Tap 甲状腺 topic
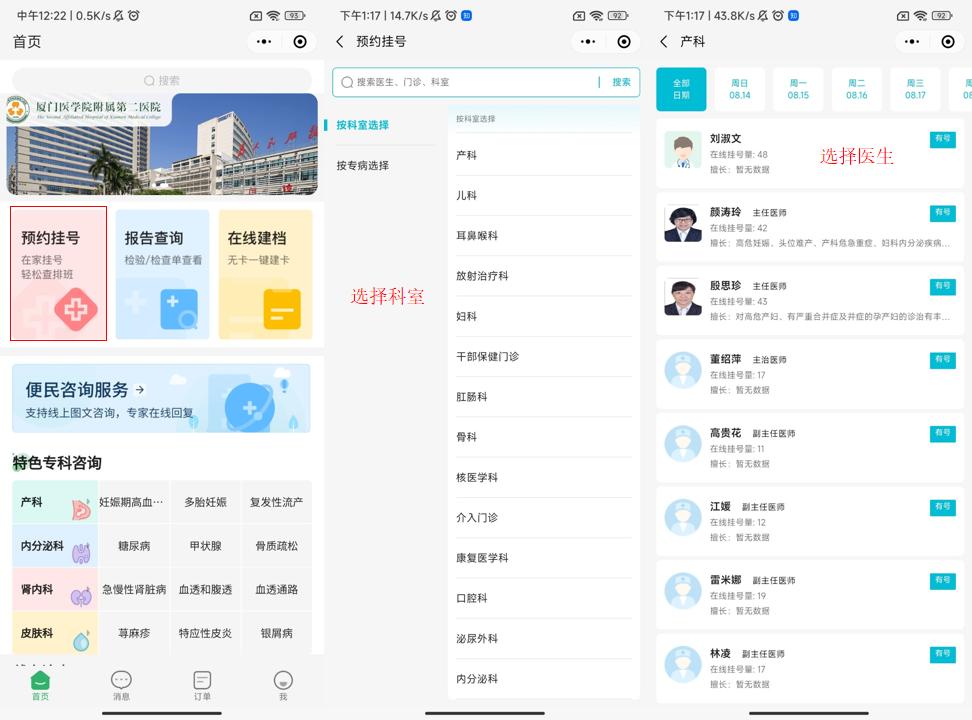 [x=205, y=546]
